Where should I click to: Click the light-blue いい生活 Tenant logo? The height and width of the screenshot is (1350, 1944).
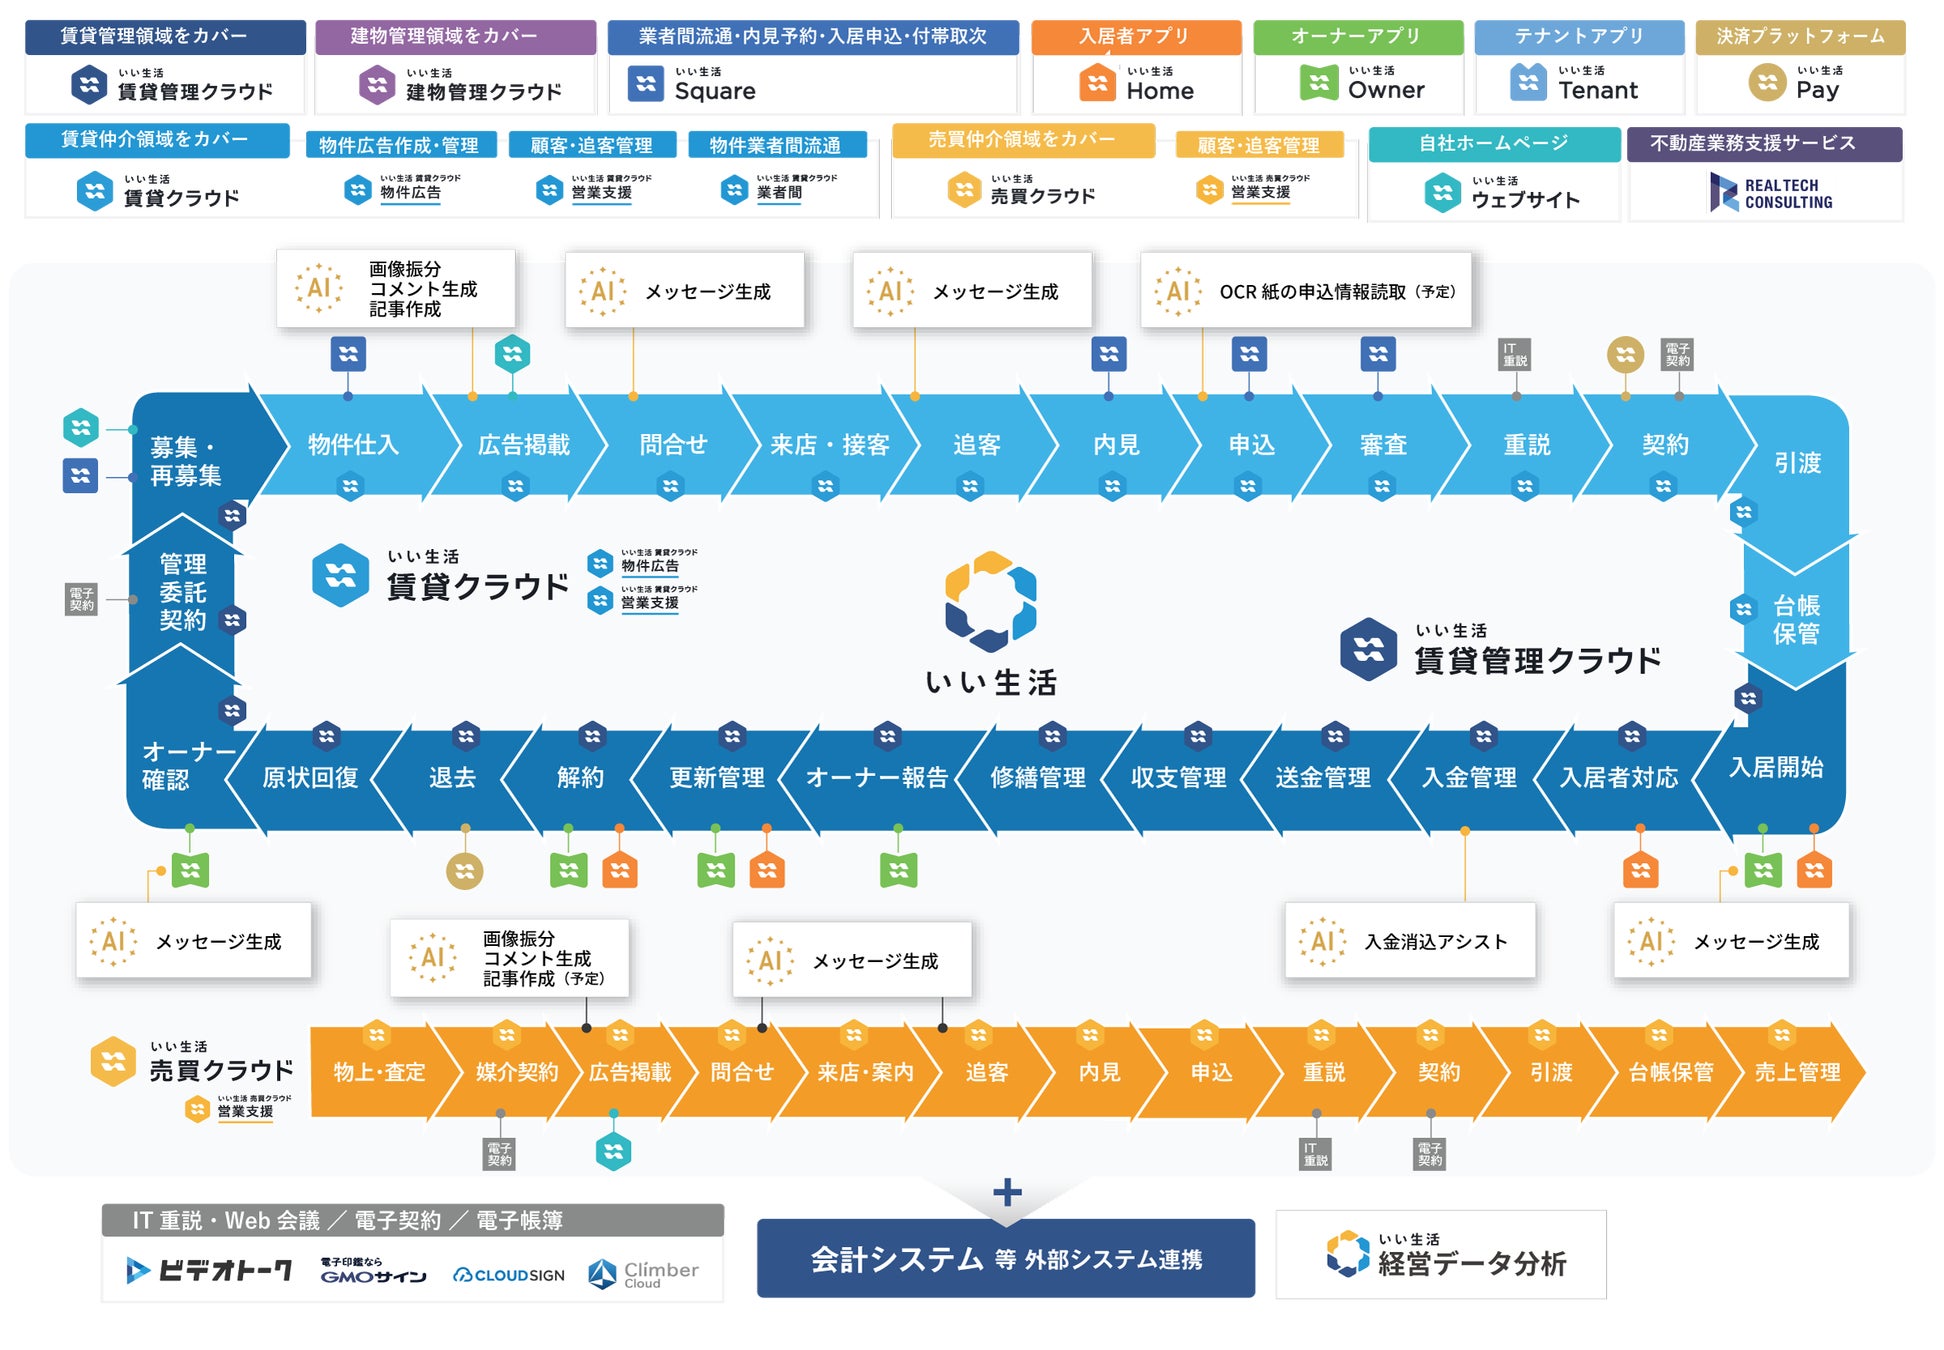1574,83
